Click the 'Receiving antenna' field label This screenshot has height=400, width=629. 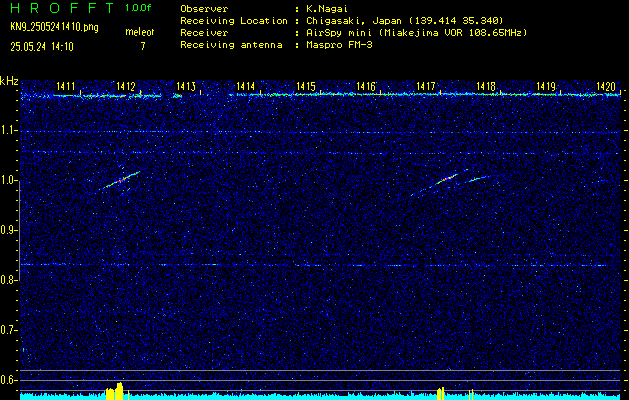coord(231,45)
